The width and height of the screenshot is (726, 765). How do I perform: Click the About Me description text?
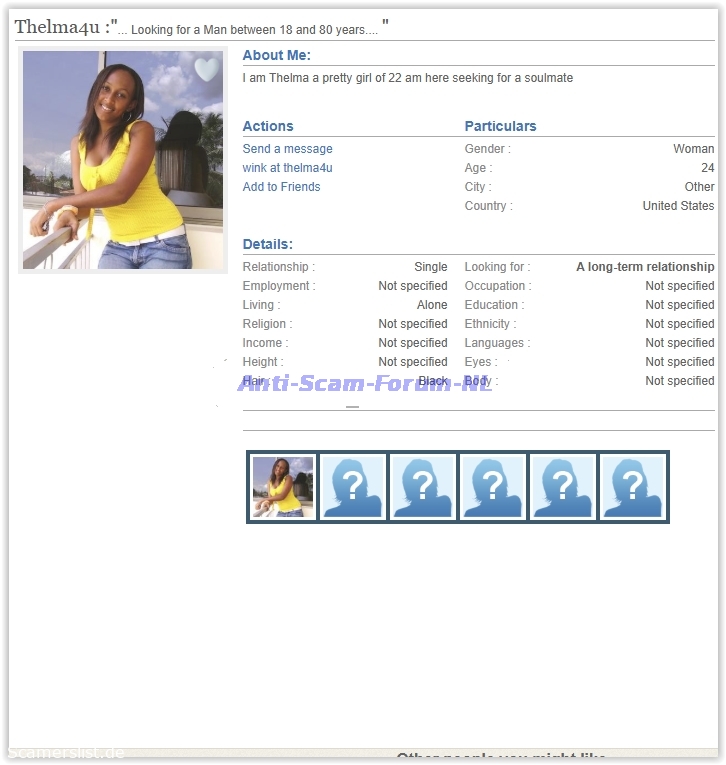[407, 78]
